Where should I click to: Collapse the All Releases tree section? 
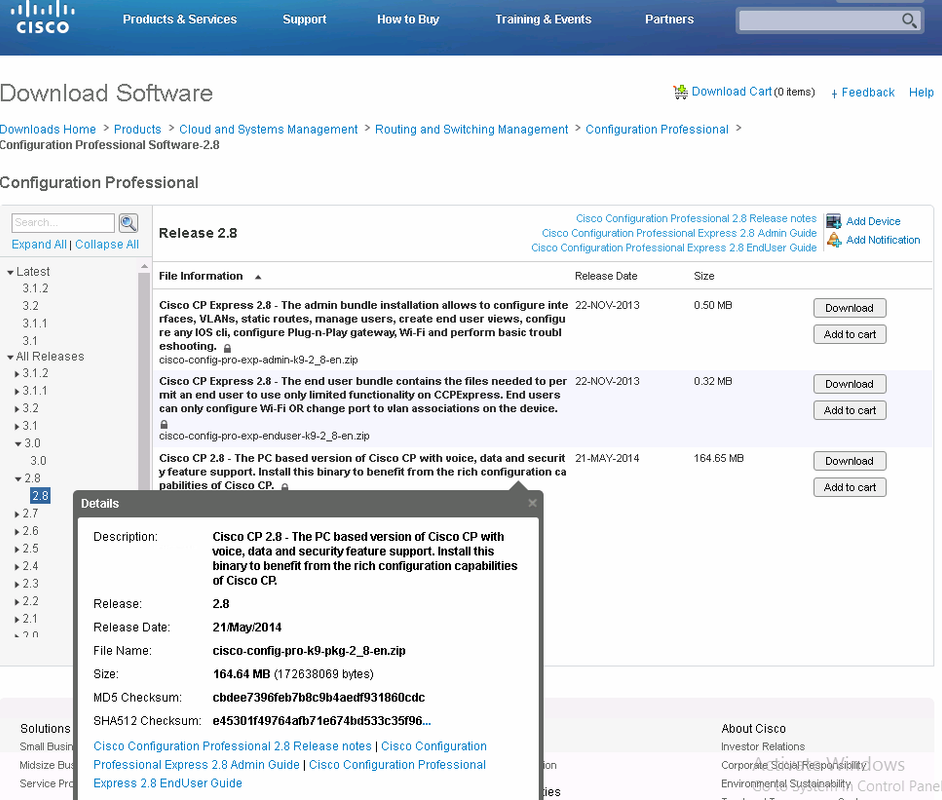tap(10, 357)
